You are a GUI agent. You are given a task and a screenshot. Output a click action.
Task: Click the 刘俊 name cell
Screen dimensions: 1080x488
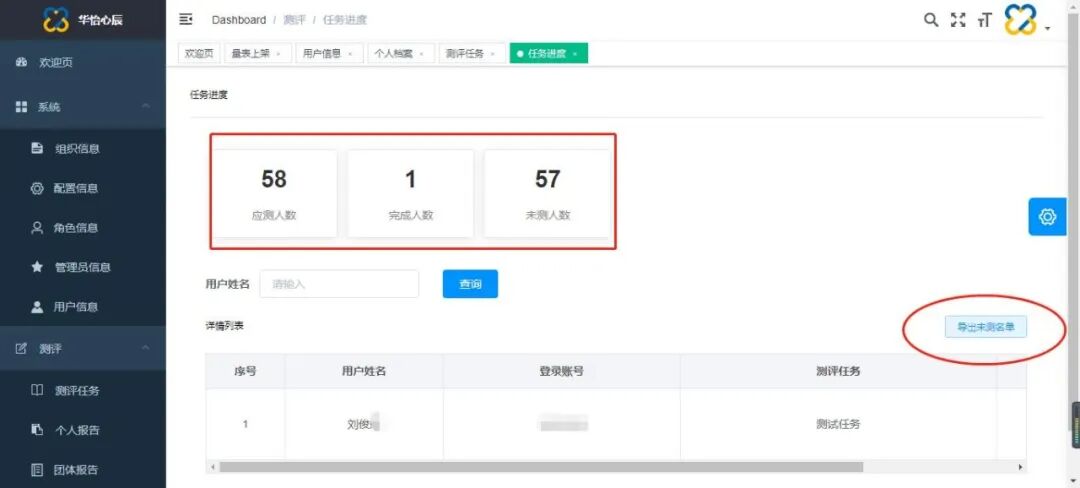(364, 424)
